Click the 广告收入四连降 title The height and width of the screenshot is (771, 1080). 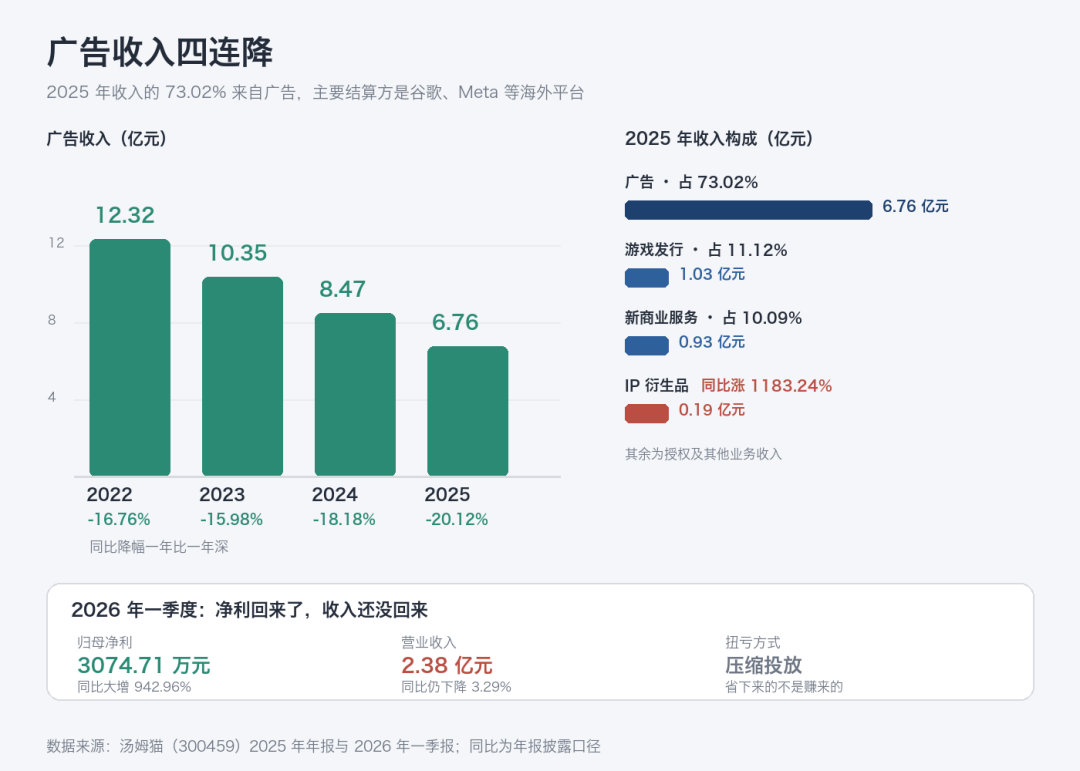coord(160,52)
